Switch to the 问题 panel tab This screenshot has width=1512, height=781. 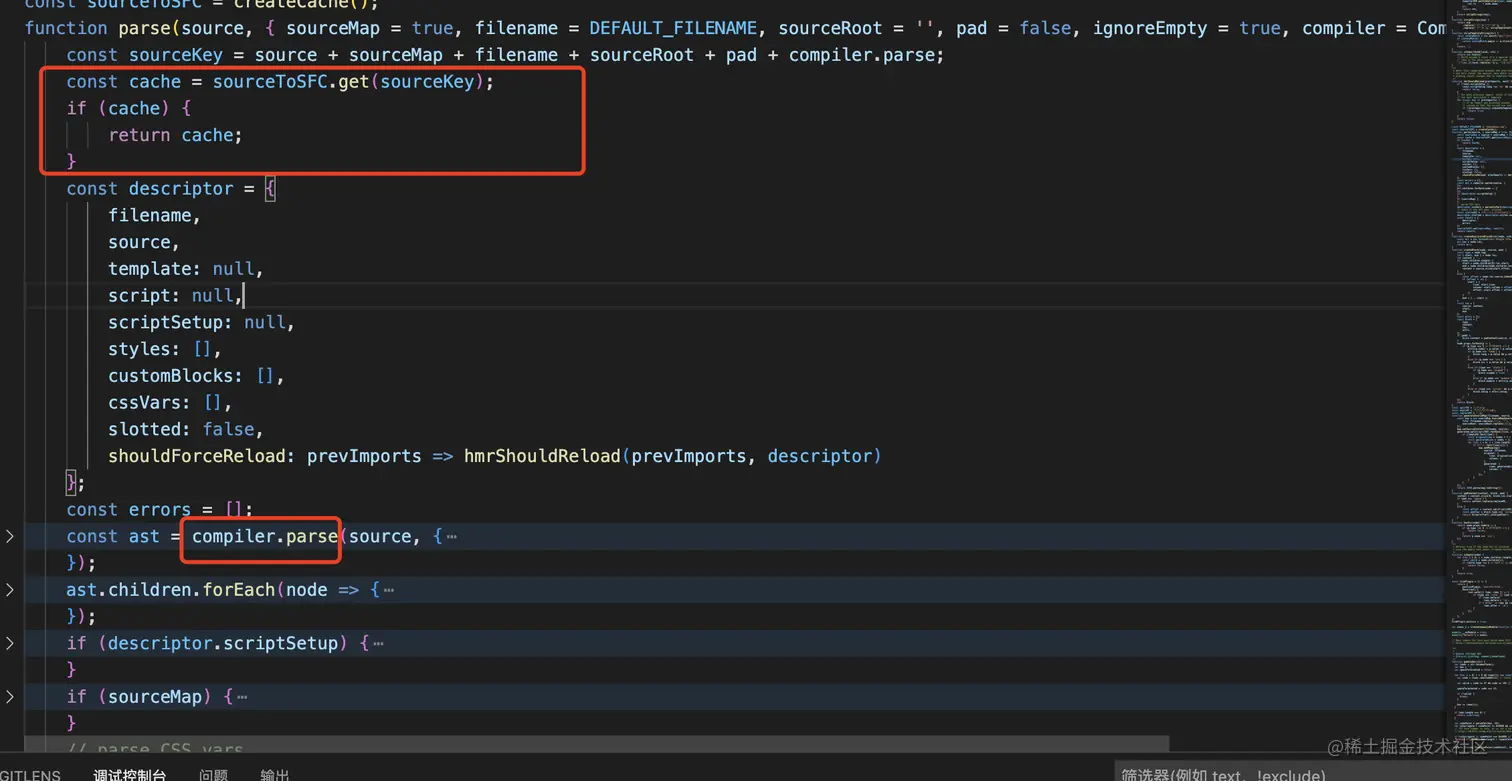click(213, 775)
